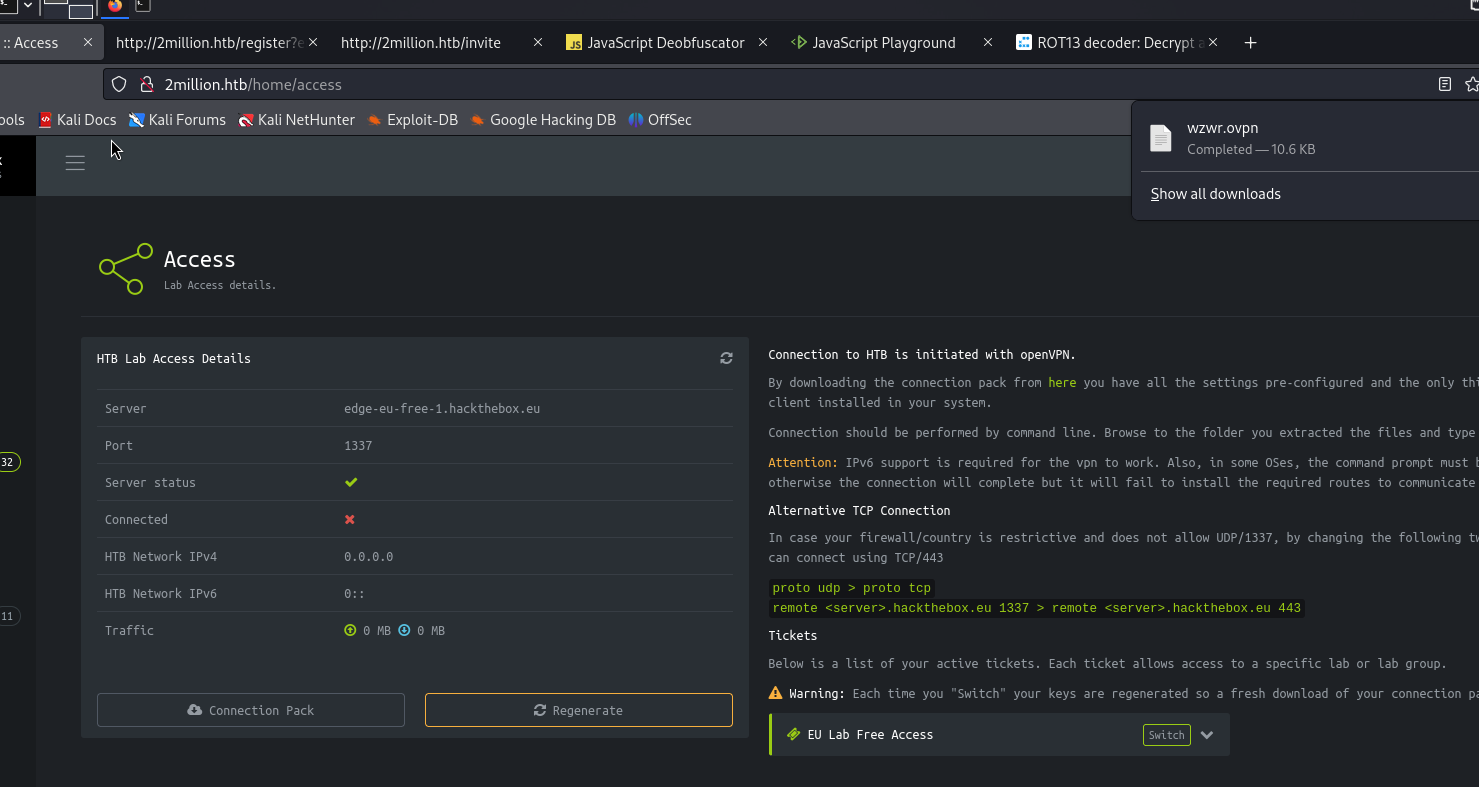Click the refresh icon in Lab Access Details
Screen dimensions: 1479x787
point(726,358)
